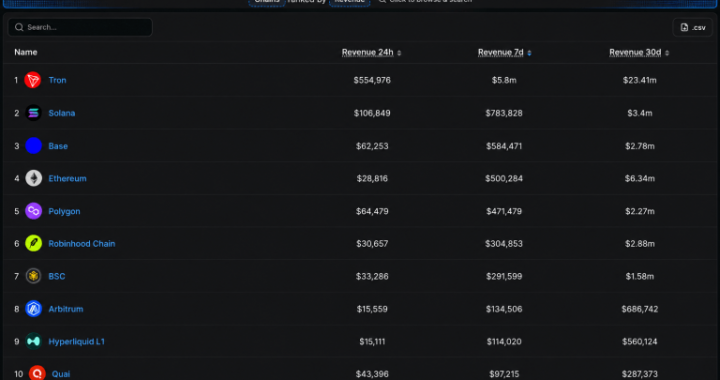The width and height of the screenshot is (720, 380).
Task: Select BSC 30d revenue $1.58m
Action: click(x=640, y=276)
